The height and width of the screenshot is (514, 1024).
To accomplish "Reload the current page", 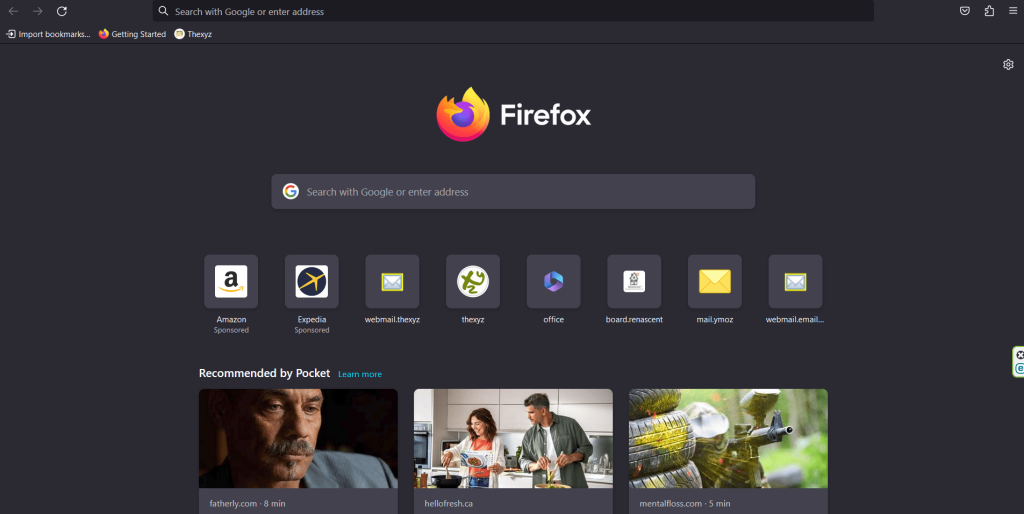I will [x=61, y=11].
